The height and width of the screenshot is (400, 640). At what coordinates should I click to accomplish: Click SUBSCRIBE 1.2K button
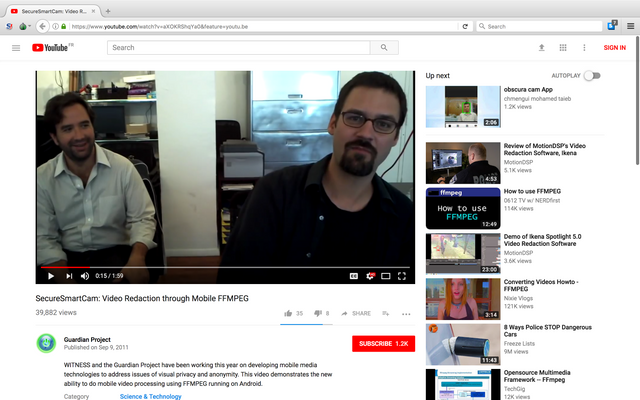384,344
